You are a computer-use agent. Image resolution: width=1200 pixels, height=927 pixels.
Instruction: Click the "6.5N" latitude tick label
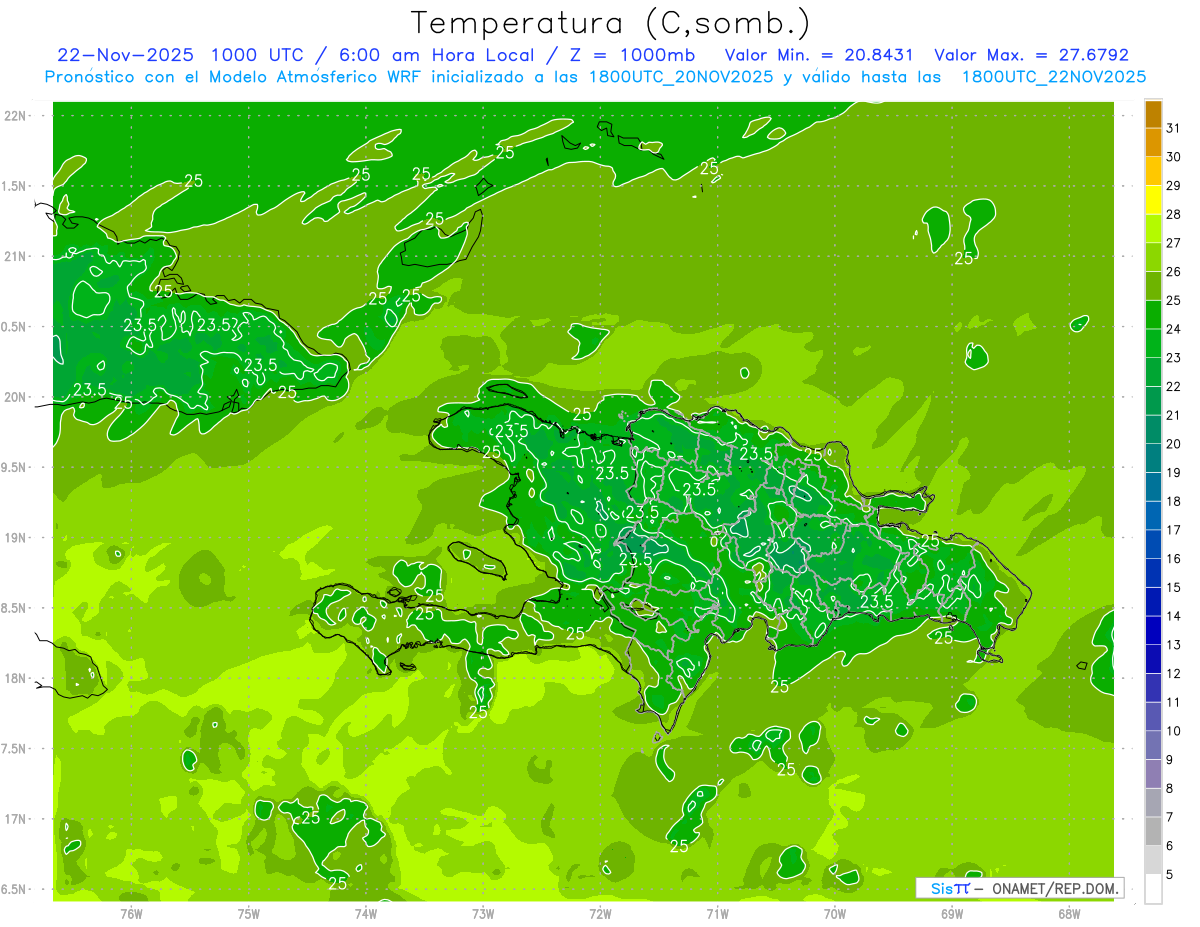(14, 889)
